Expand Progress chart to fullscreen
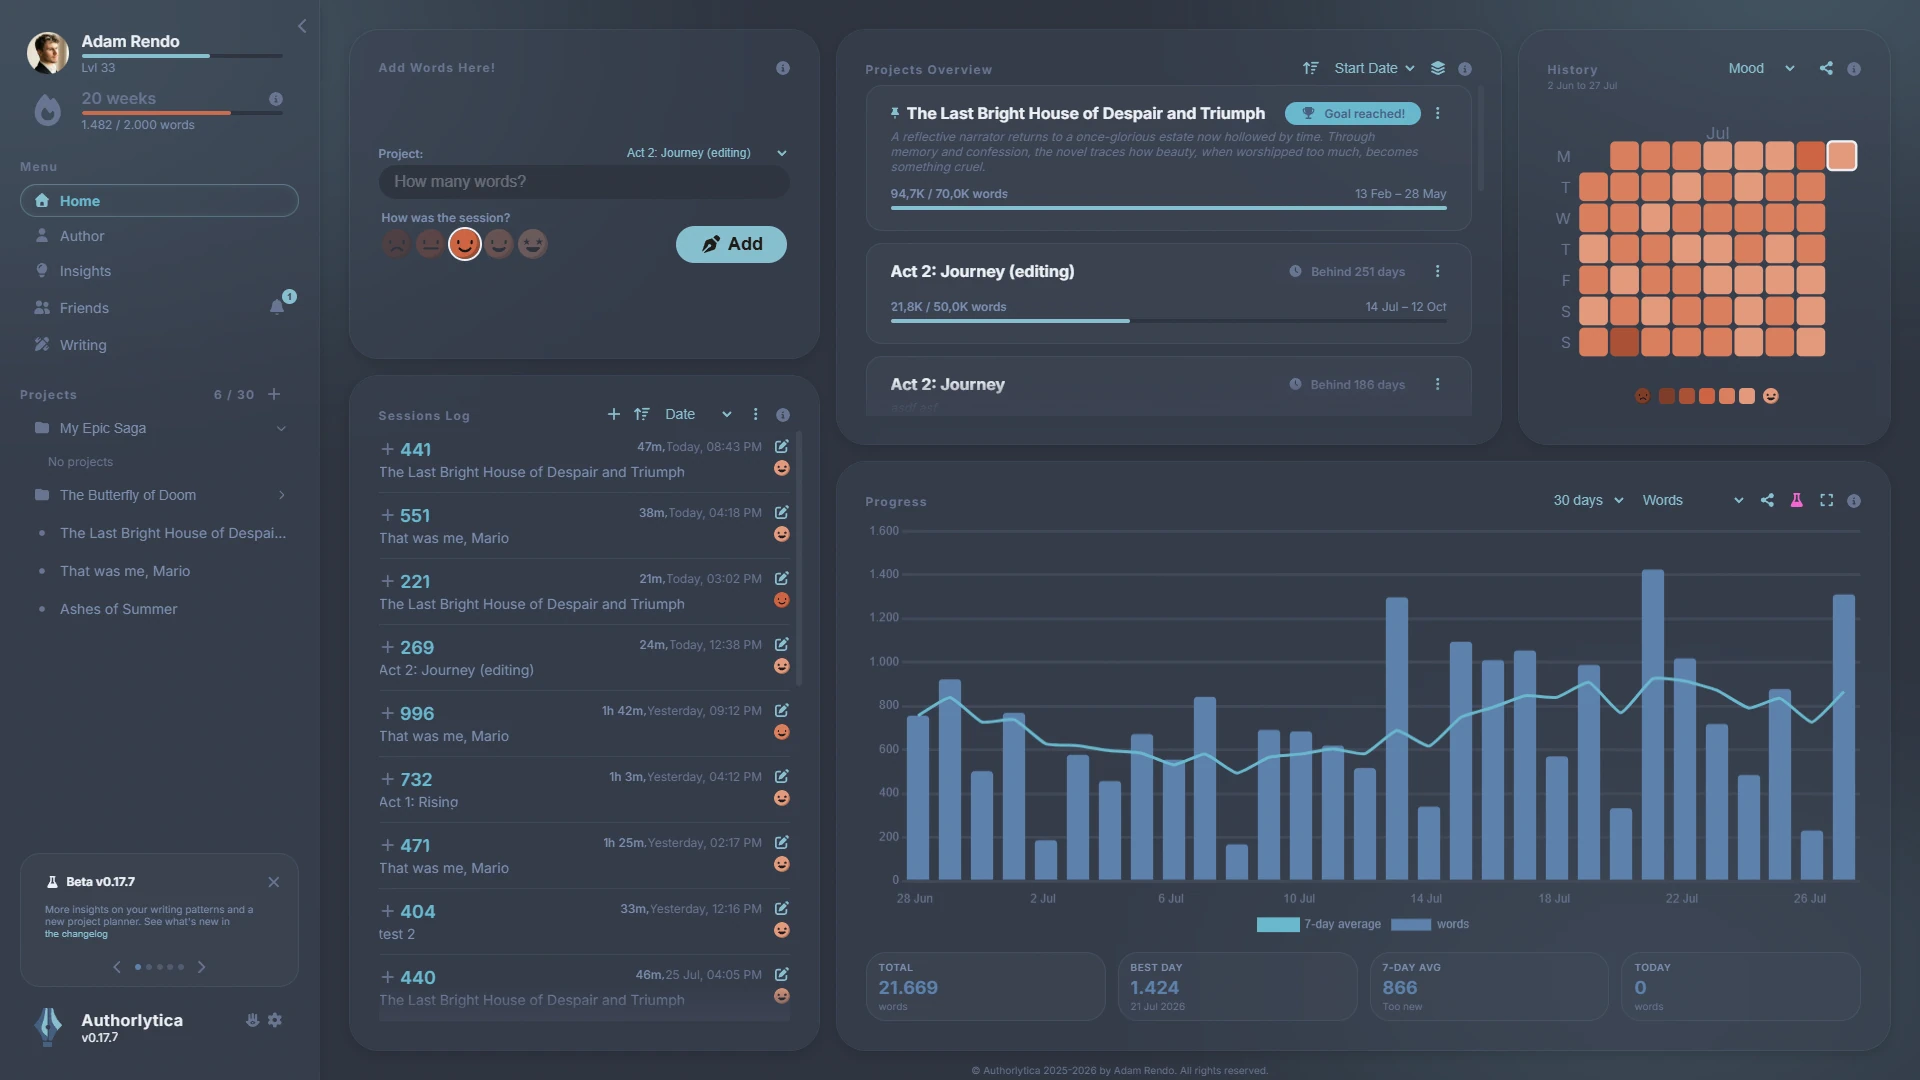The width and height of the screenshot is (1920, 1080). [1826, 500]
